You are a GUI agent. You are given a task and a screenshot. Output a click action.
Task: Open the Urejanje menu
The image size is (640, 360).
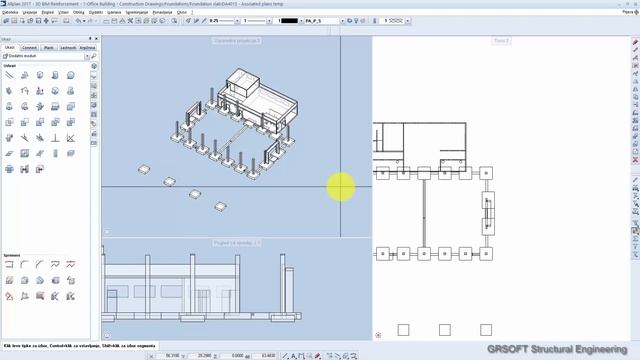[29, 12]
